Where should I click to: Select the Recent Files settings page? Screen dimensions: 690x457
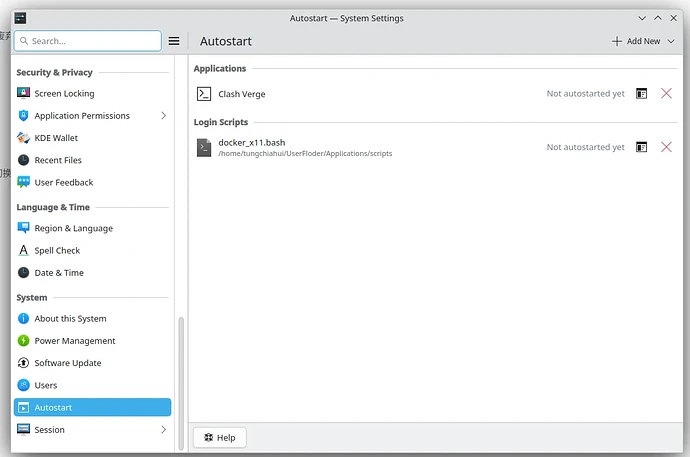click(58, 160)
